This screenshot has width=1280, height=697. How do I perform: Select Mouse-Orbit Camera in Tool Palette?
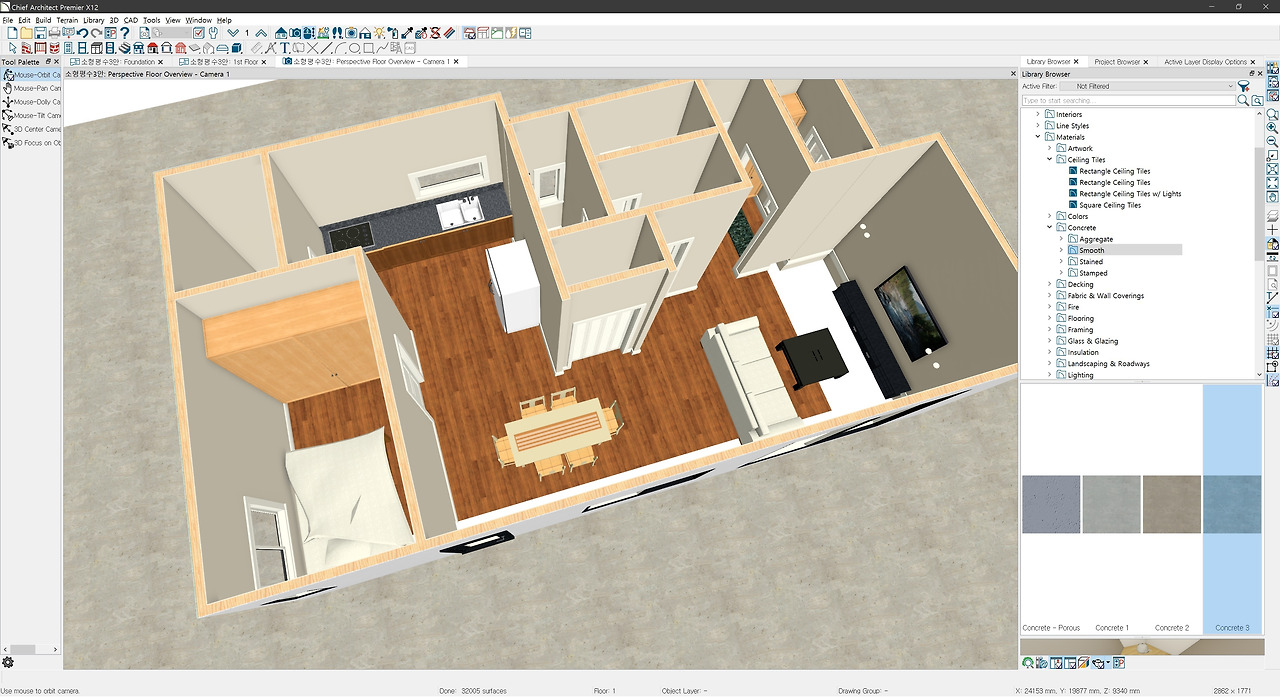point(31,75)
